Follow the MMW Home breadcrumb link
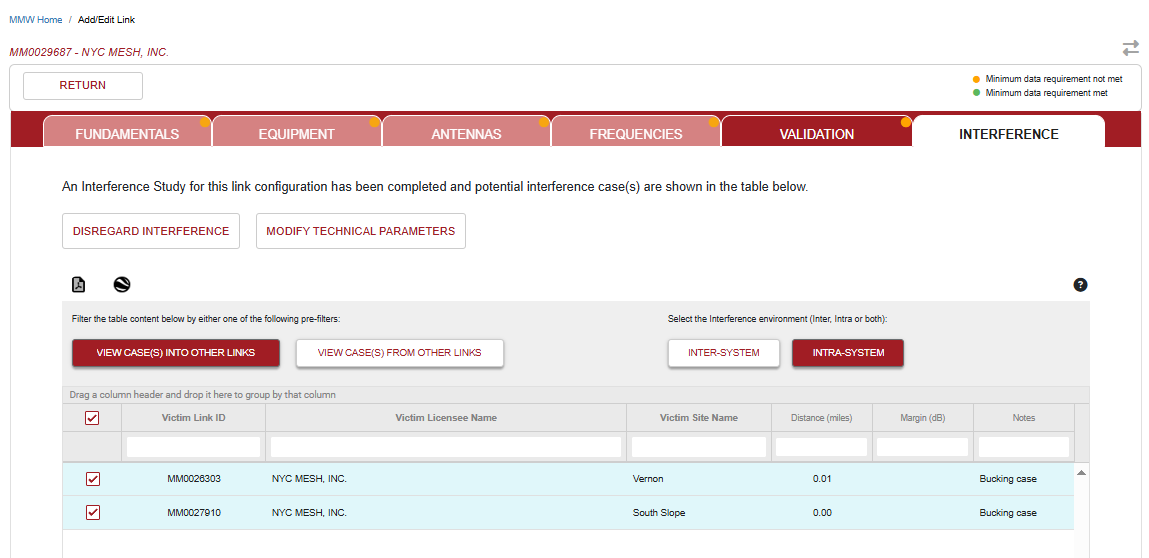The width and height of the screenshot is (1149, 558). click(x=36, y=20)
